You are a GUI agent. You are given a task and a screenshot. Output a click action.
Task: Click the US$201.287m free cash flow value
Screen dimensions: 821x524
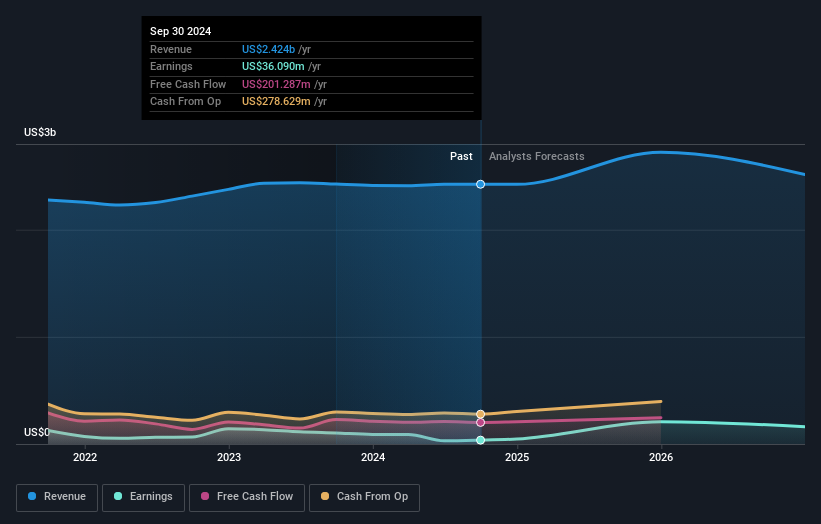(x=276, y=84)
